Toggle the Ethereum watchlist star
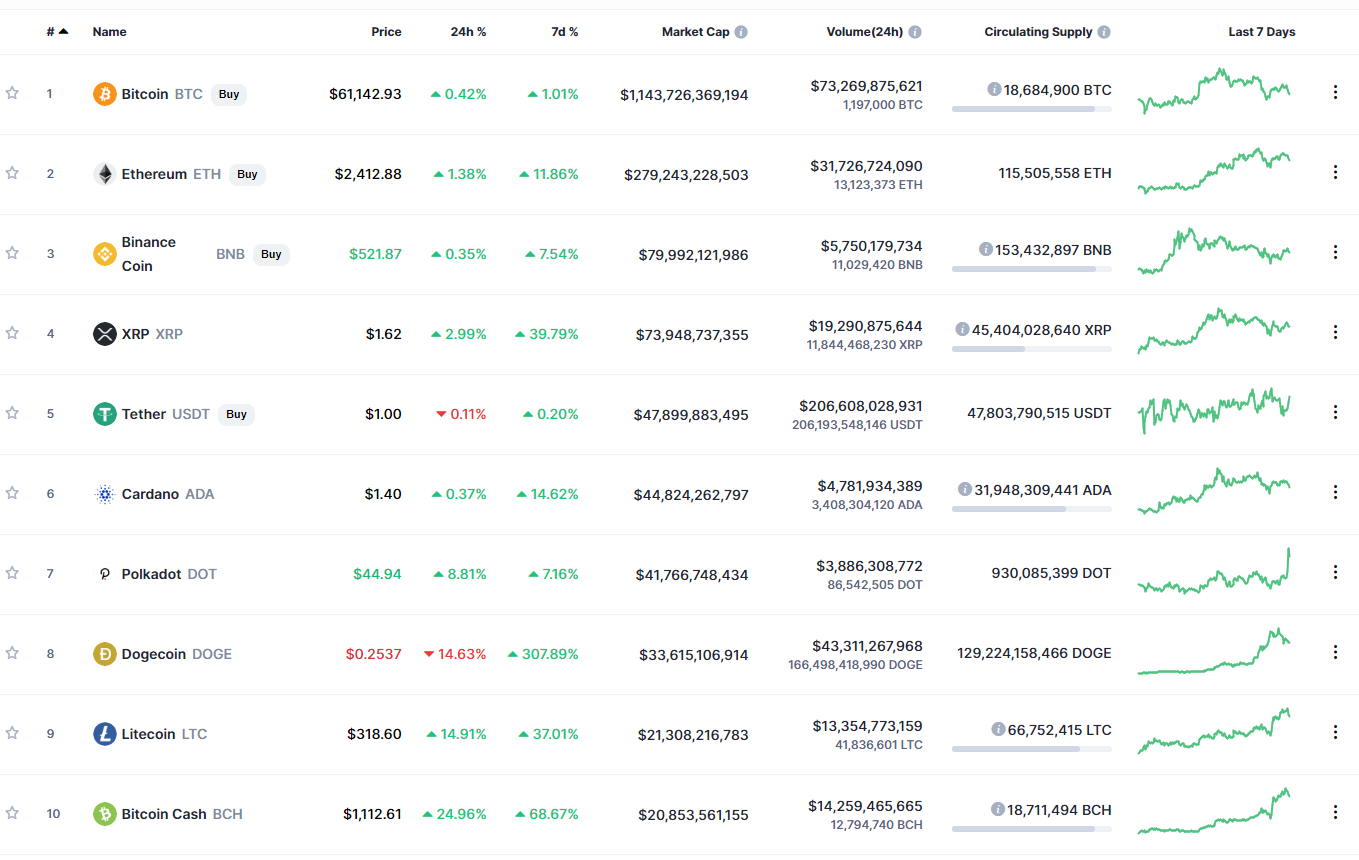Screen dimensions: 1359x860 (12, 173)
